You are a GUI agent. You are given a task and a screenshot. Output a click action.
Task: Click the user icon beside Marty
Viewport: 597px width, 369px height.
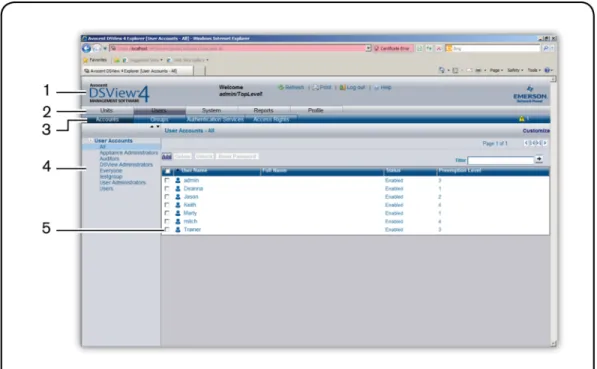tap(177, 213)
